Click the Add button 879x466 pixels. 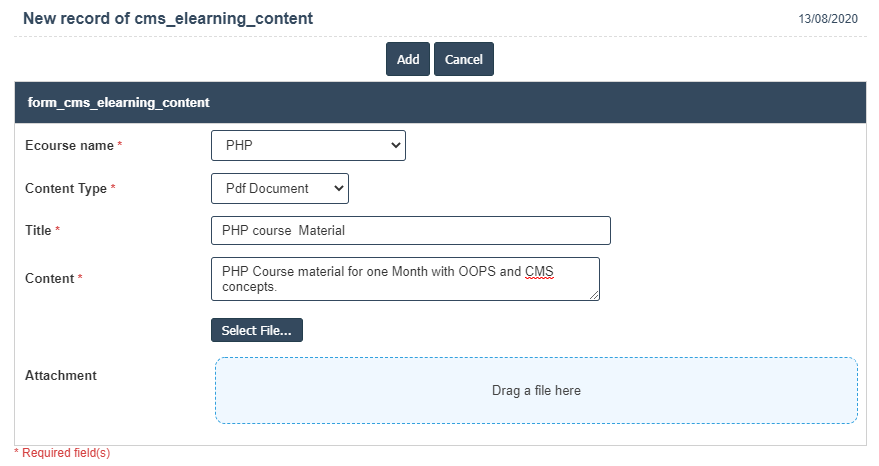pyautogui.click(x=407, y=59)
